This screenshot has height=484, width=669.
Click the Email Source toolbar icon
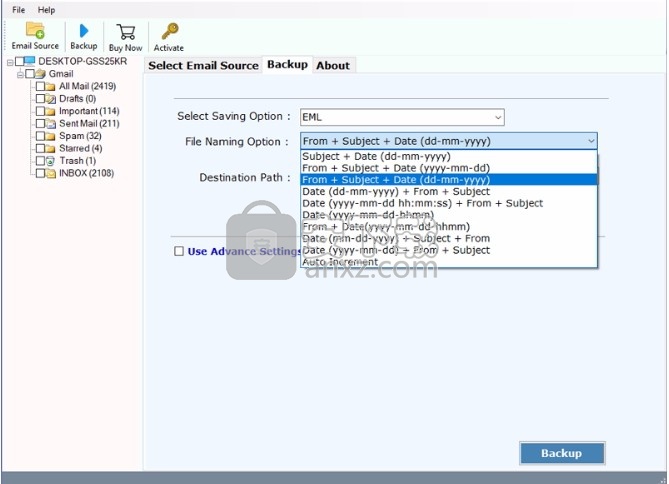(x=35, y=31)
